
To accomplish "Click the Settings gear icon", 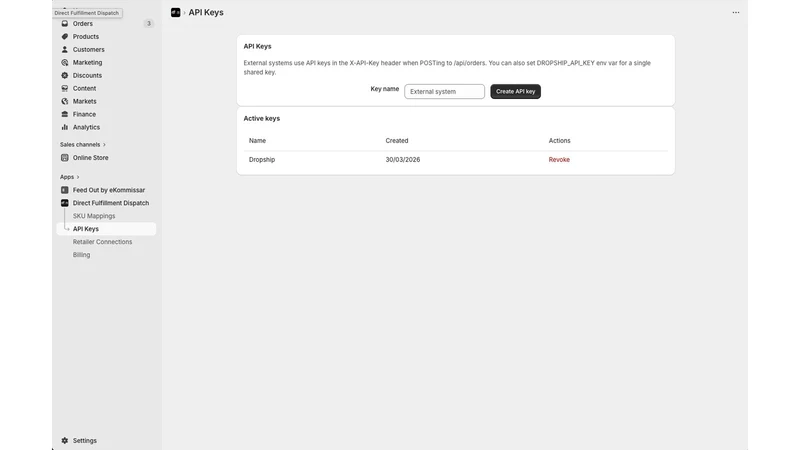I will (65, 440).
